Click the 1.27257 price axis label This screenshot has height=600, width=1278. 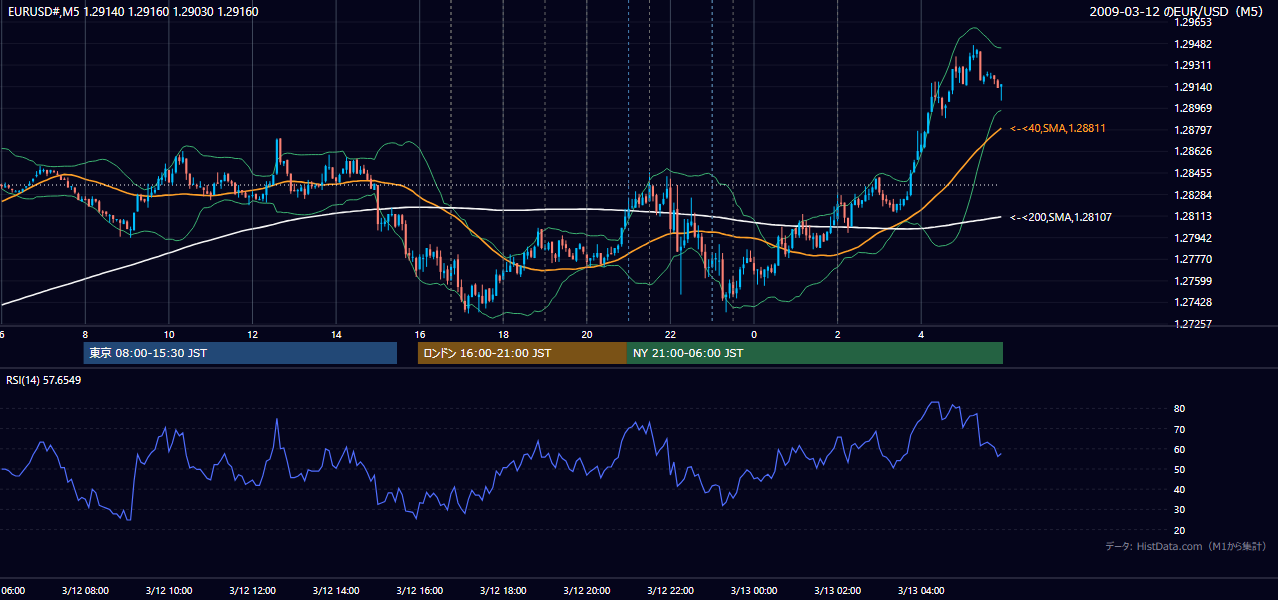(x=1194, y=324)
